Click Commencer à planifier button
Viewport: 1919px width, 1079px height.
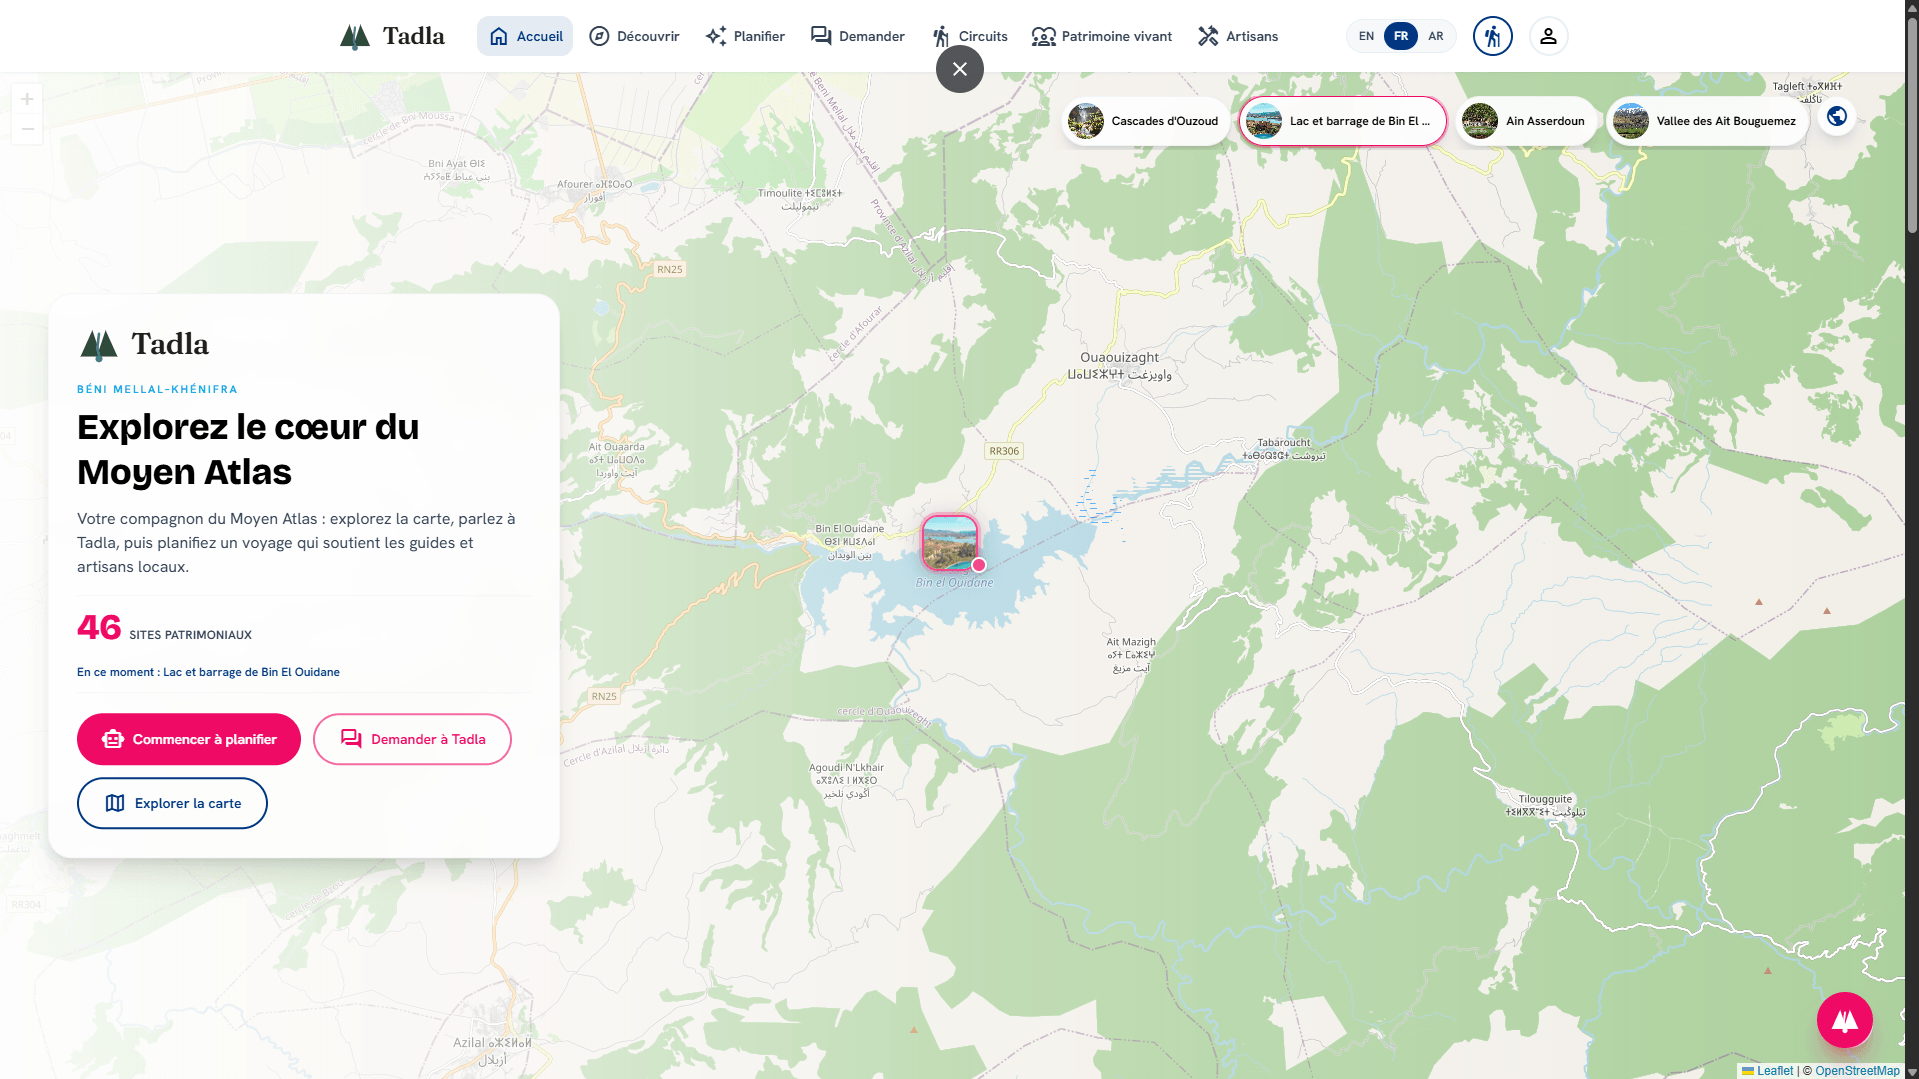[189, 739]
